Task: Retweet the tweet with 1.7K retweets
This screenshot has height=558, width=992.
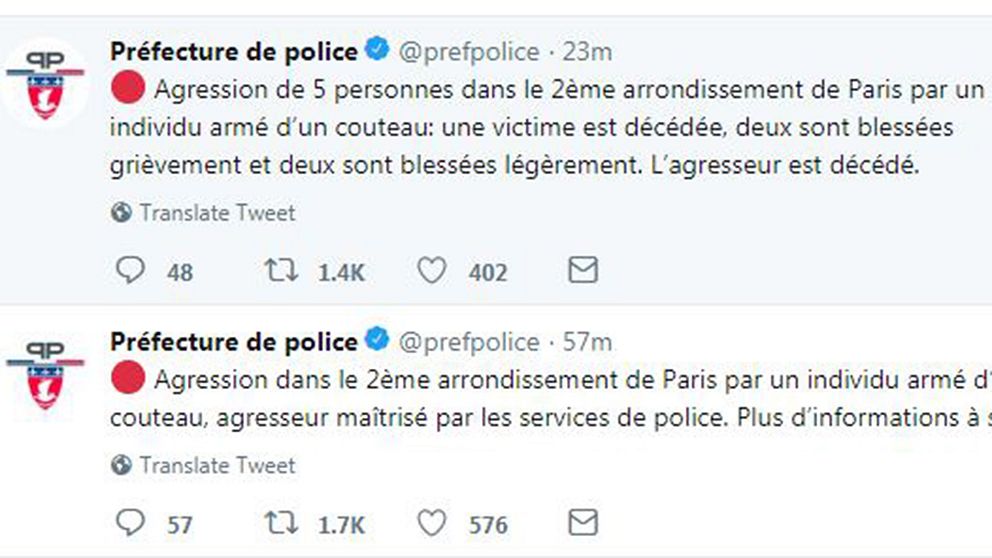Action: click(281, 523)
